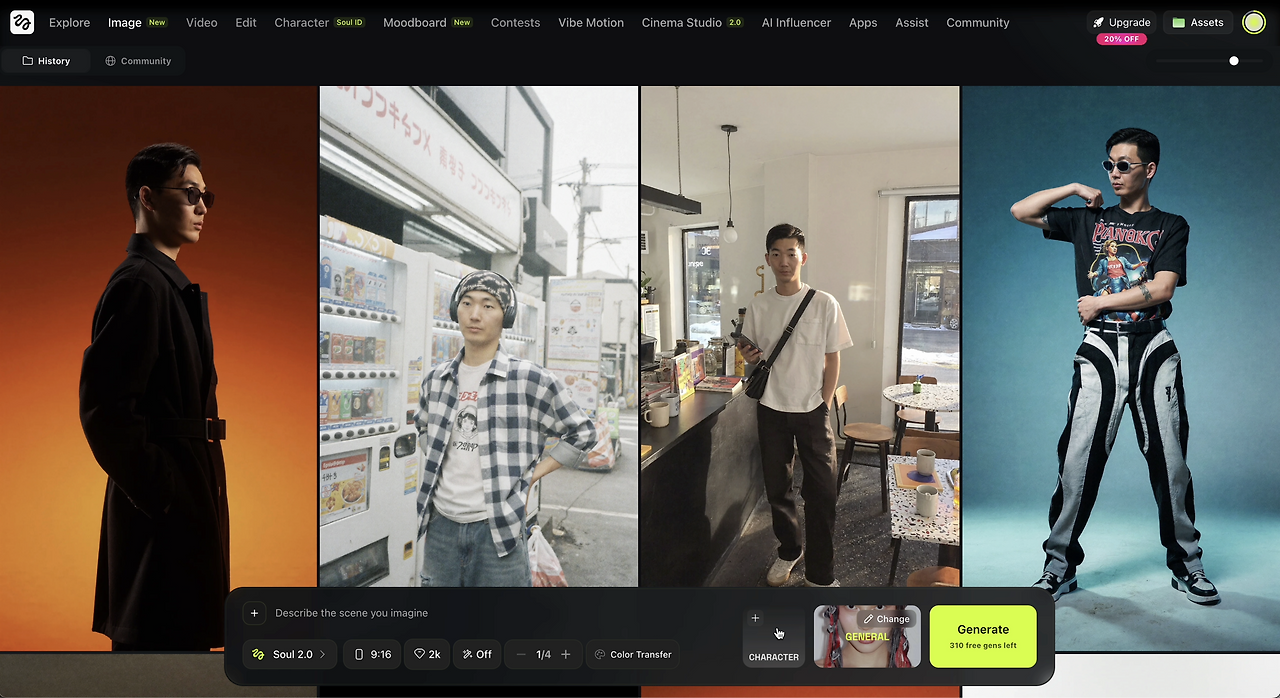Click Change on the GENERAL character
Image resolution: width=1280 pixels, height=698 pixels.
tap(886, 618)
